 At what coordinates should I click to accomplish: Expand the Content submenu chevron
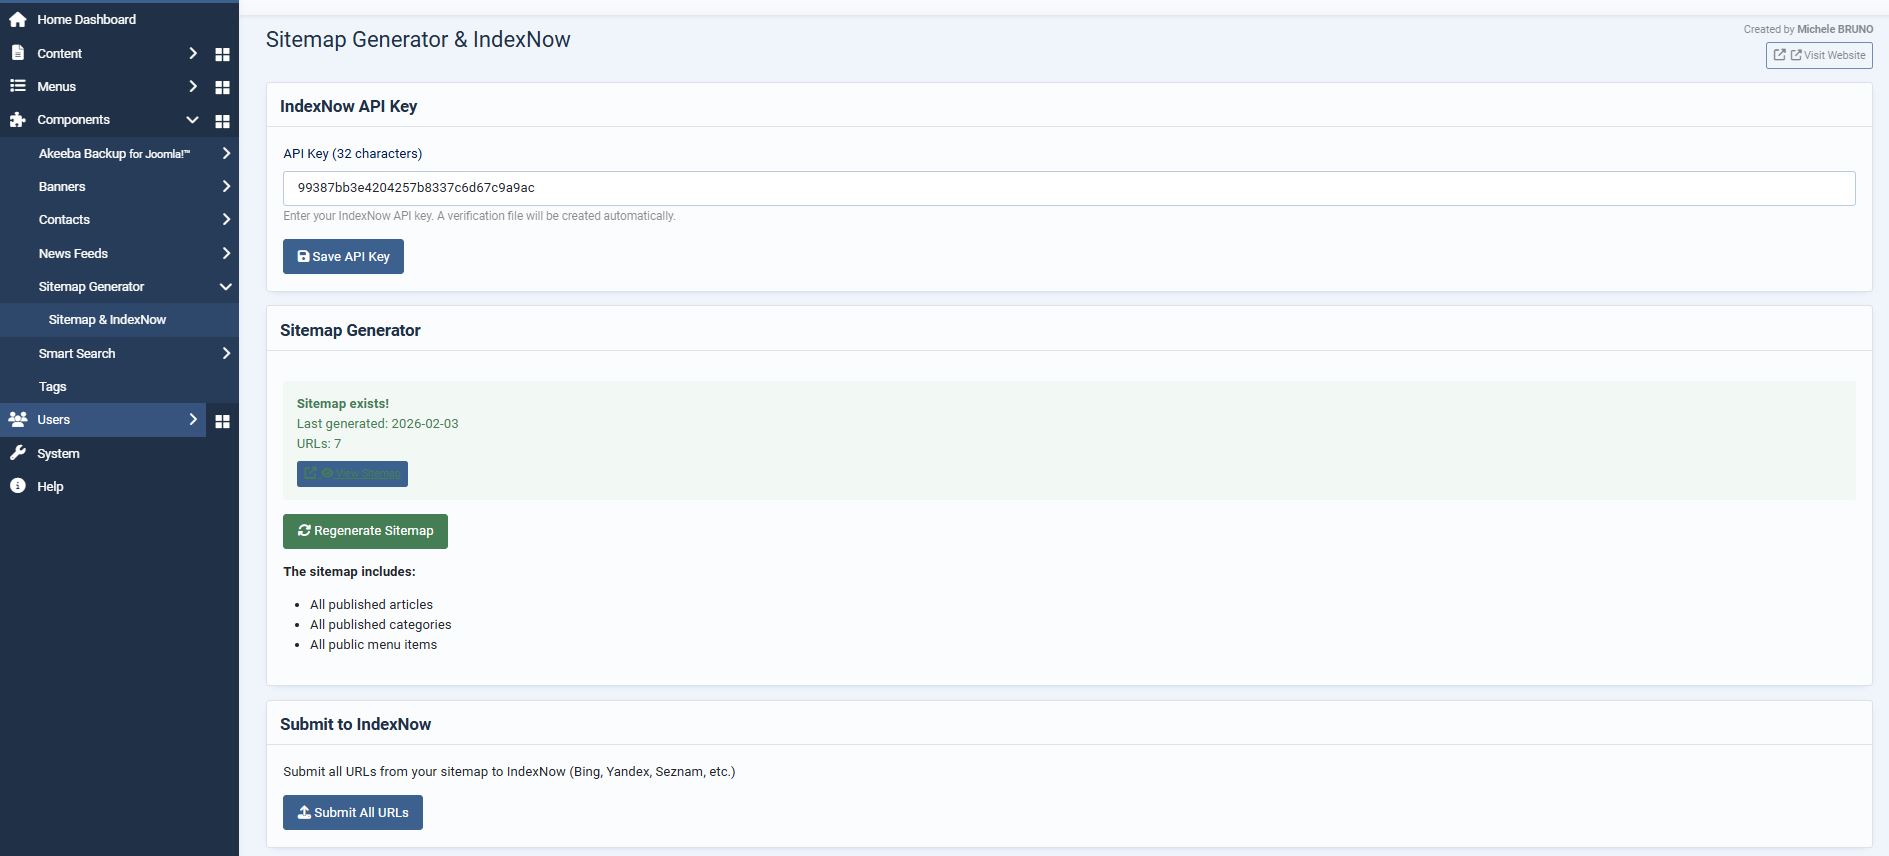tap(193, 53)
